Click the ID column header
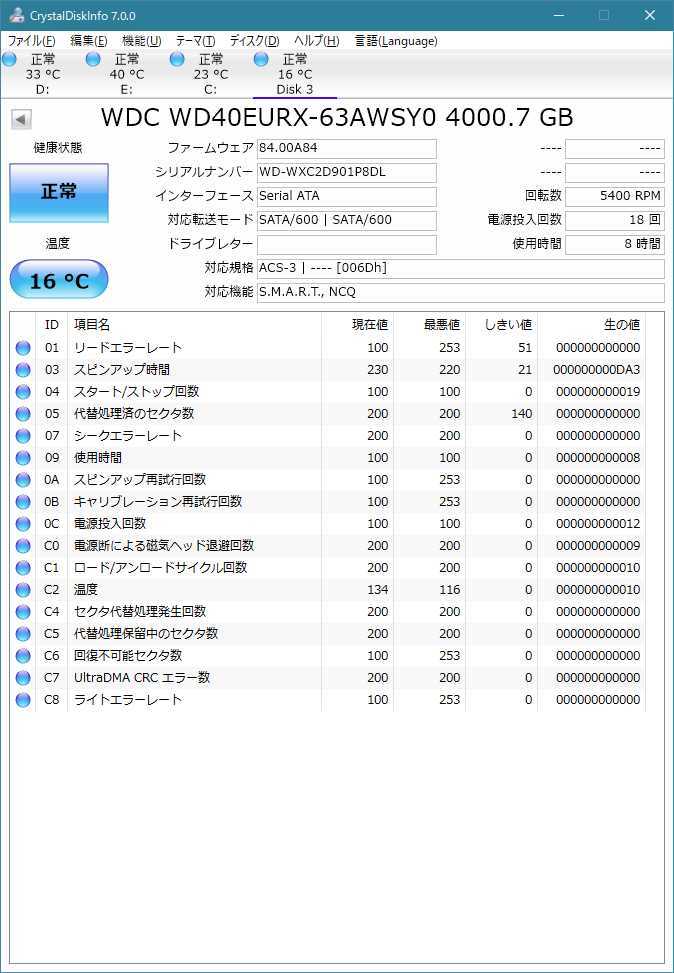 point(52,325)
